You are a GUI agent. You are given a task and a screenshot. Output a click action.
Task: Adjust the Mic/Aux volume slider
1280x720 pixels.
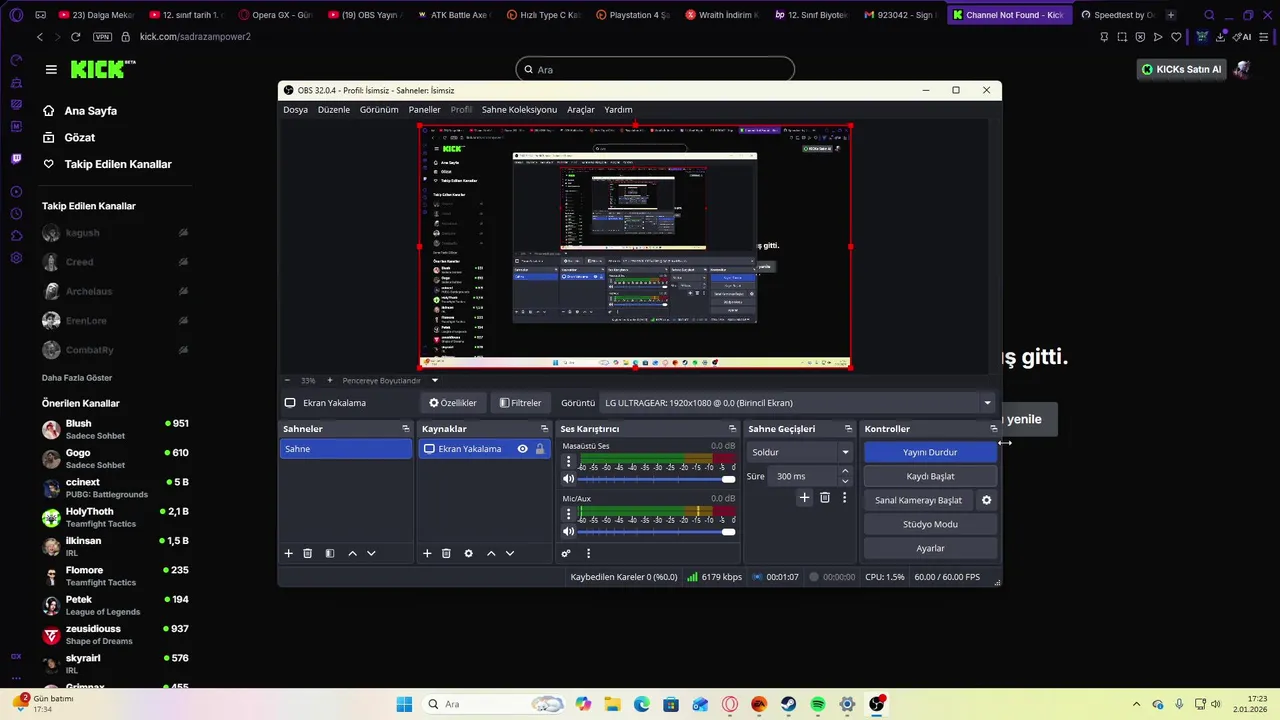pyautogui.click(x=656, y=532)
